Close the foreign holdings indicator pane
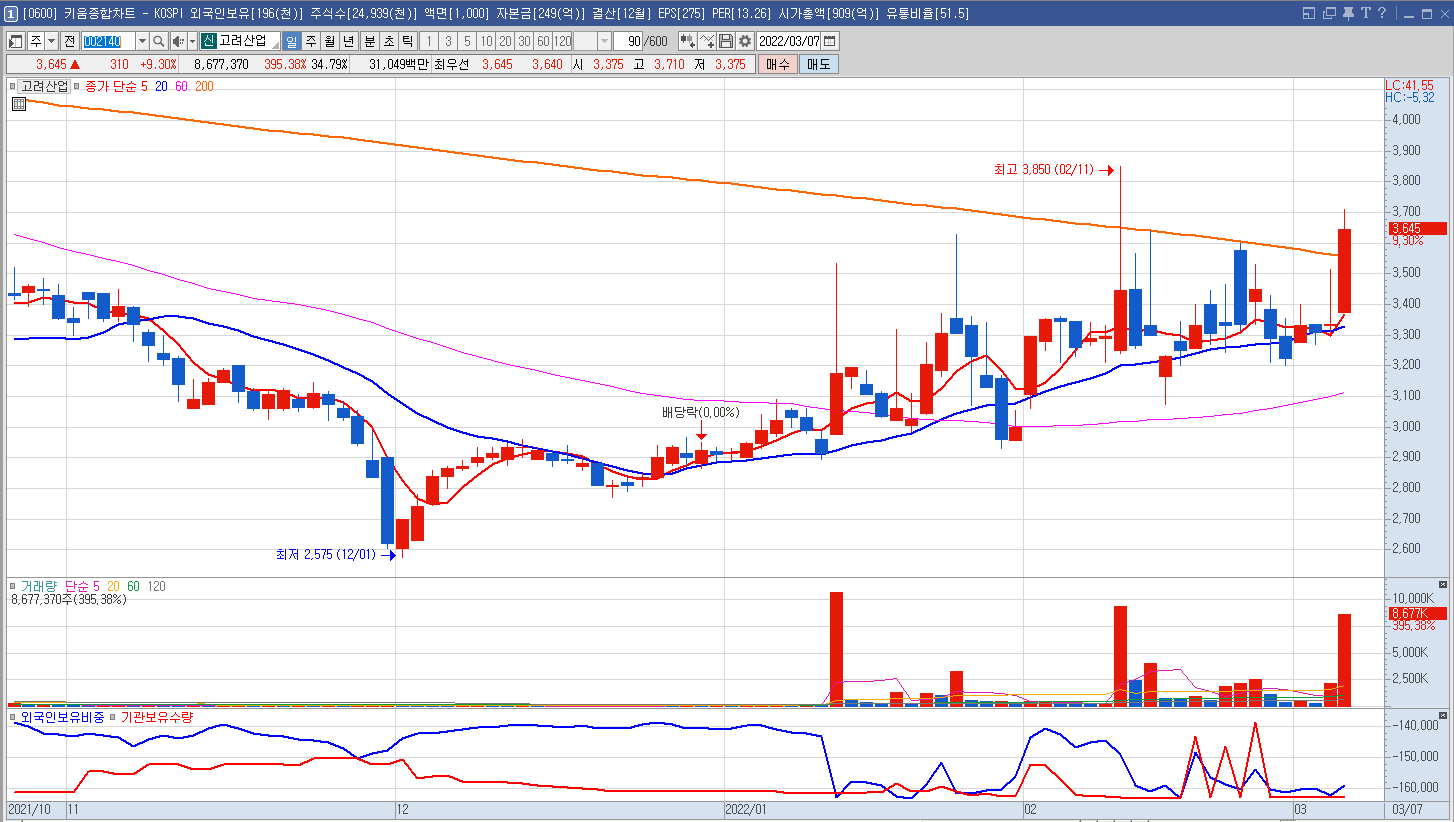 coord(1442,716)
